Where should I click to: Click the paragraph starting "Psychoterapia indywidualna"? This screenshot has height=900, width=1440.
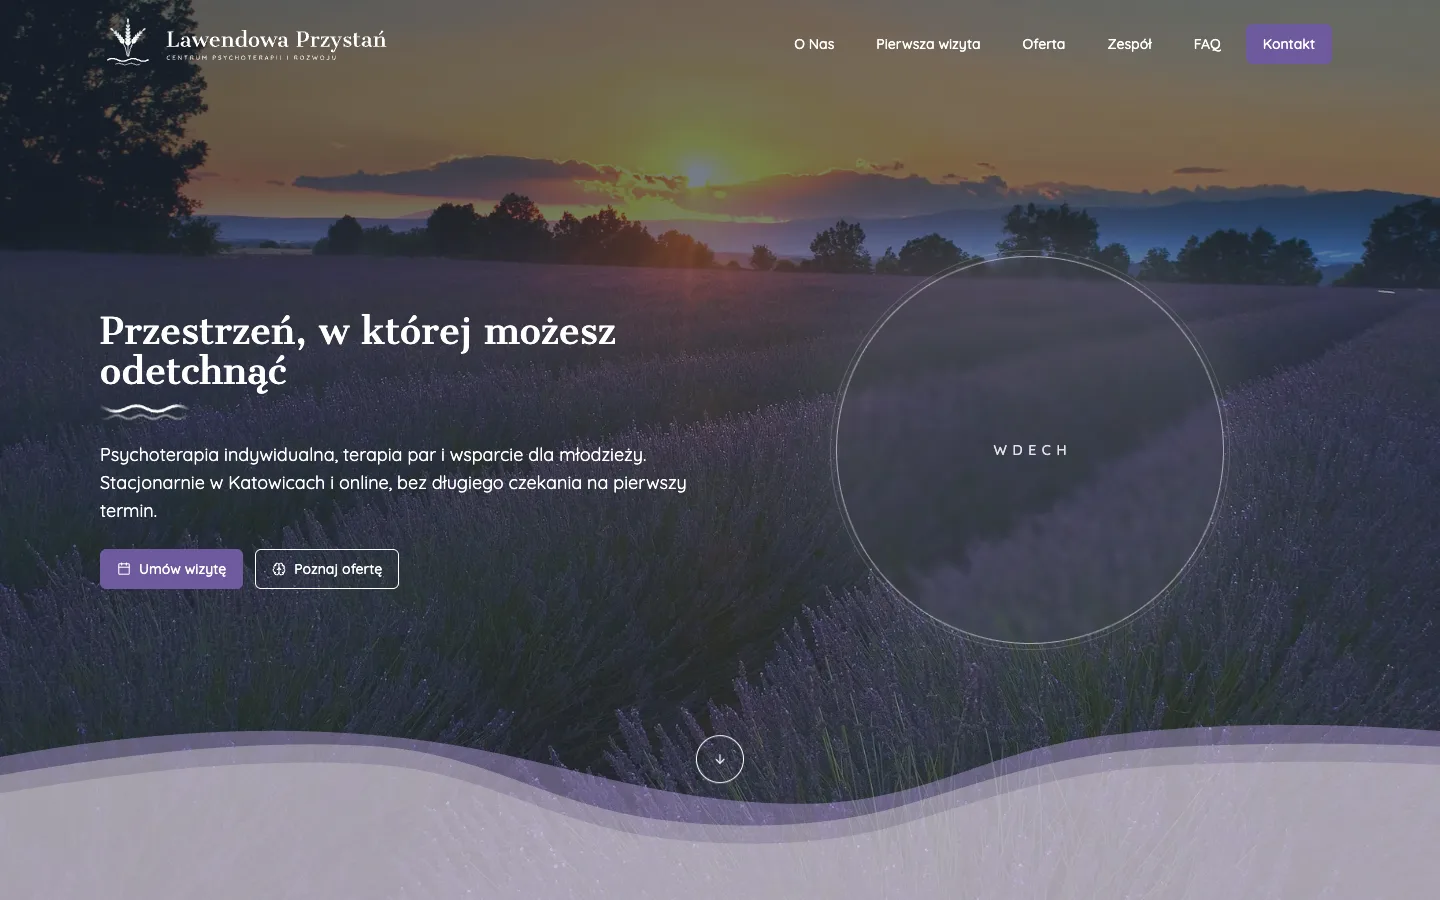click(393, 483)
